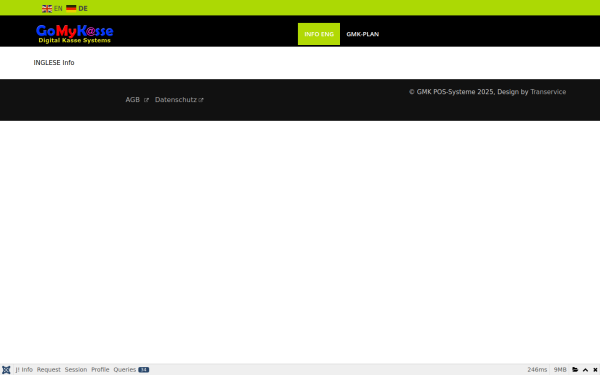Viewport: 600px width, 375px height.
Task: Click the Queries count badge
Action: pos(143,370)
